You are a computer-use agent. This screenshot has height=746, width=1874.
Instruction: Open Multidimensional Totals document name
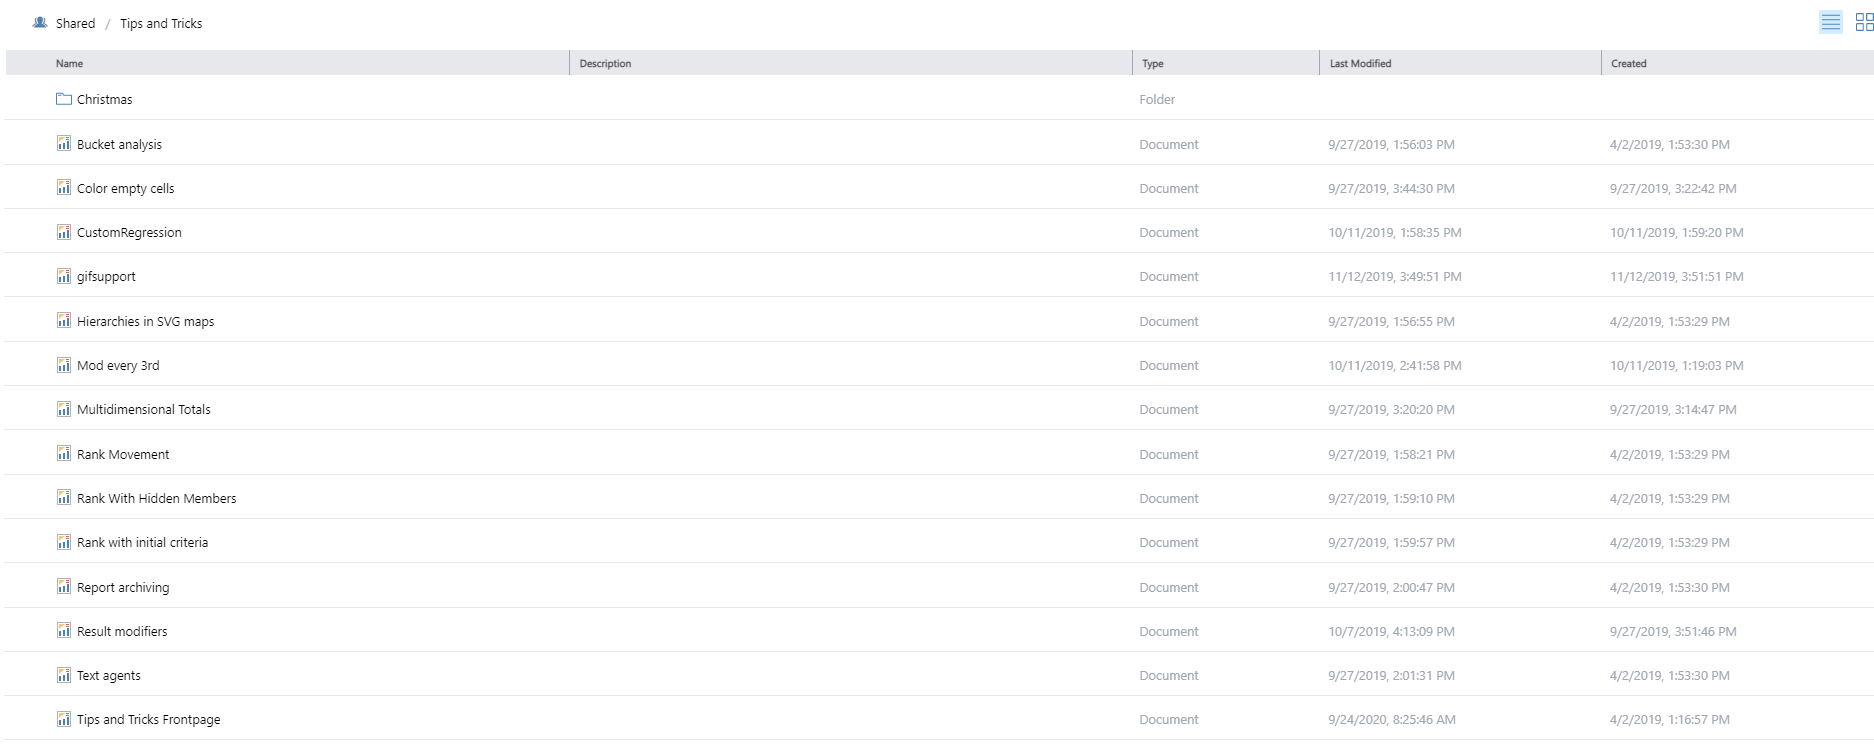tap(143, 409)
